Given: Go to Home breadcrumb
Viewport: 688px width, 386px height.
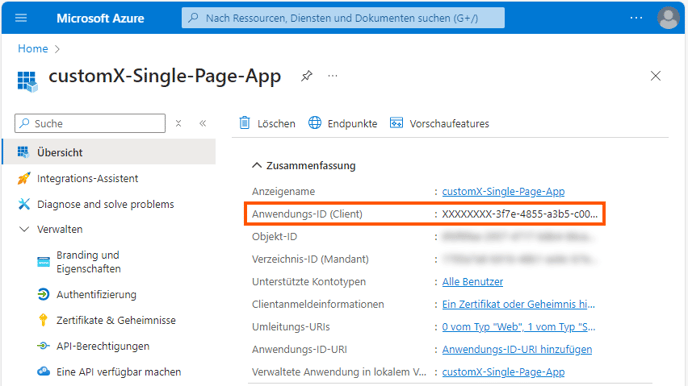Looking at the screenshot, I should coord(33,49).
